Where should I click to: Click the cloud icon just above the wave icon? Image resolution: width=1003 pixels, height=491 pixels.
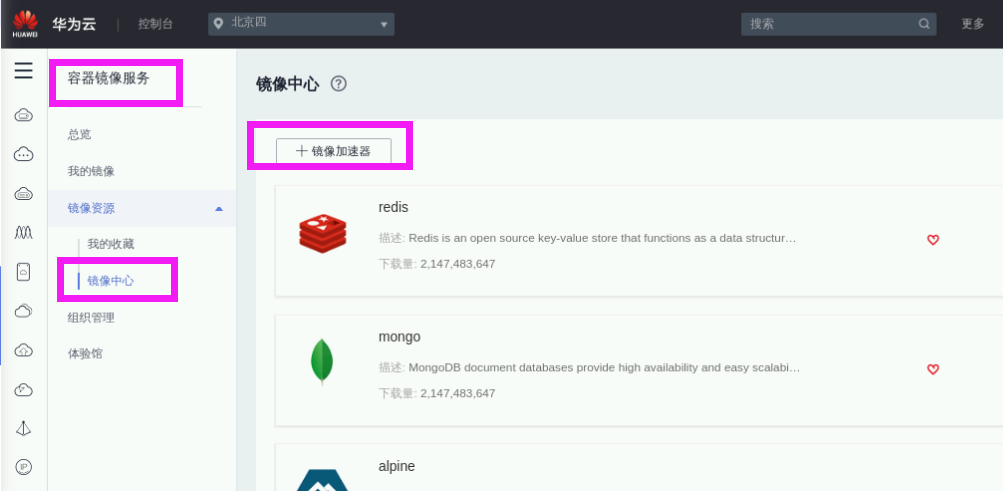coord(24,193)
